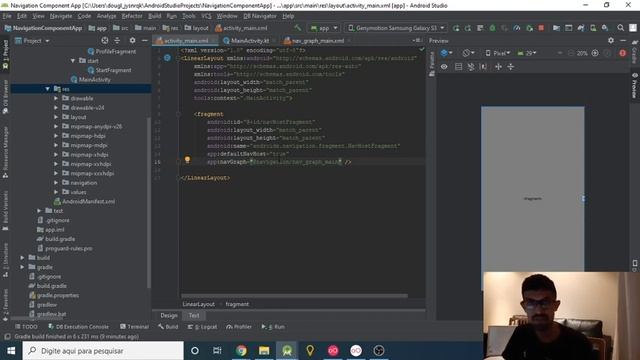Click the pan/expand horizontally icon in Preview toolbar
The image size is (640, 360).
click(x=498, y=67)
